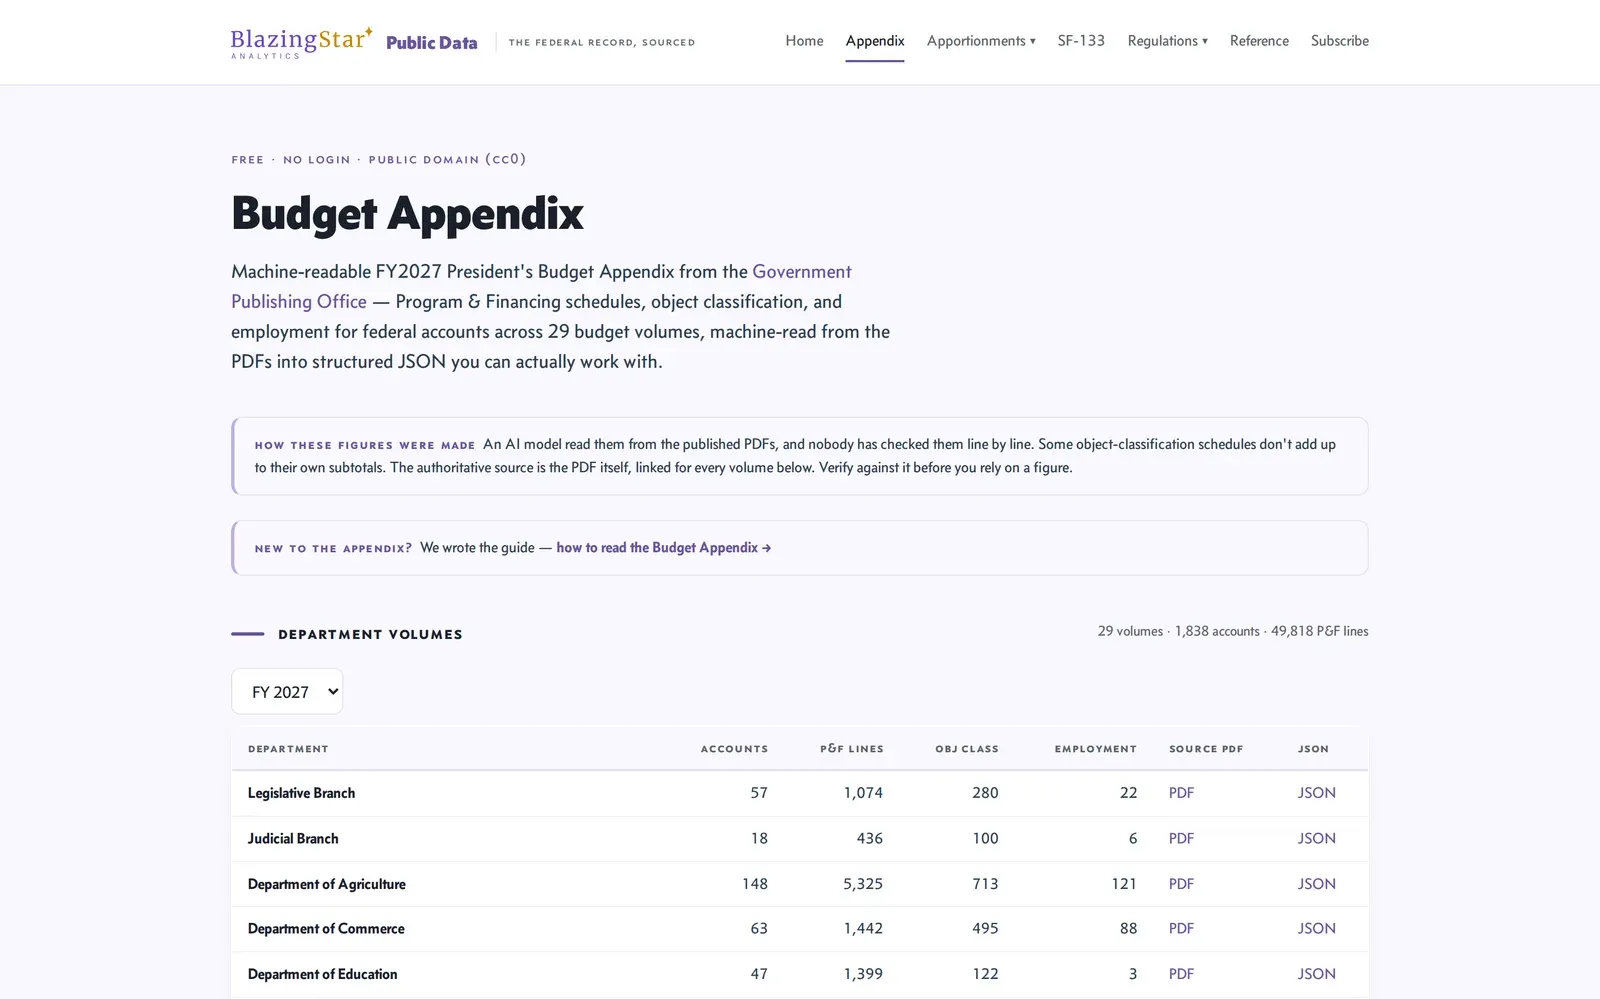Open the how to read the Budget Appendix guide
The width and height of the screenshot is (1600, 999).
tap(664, 548)
